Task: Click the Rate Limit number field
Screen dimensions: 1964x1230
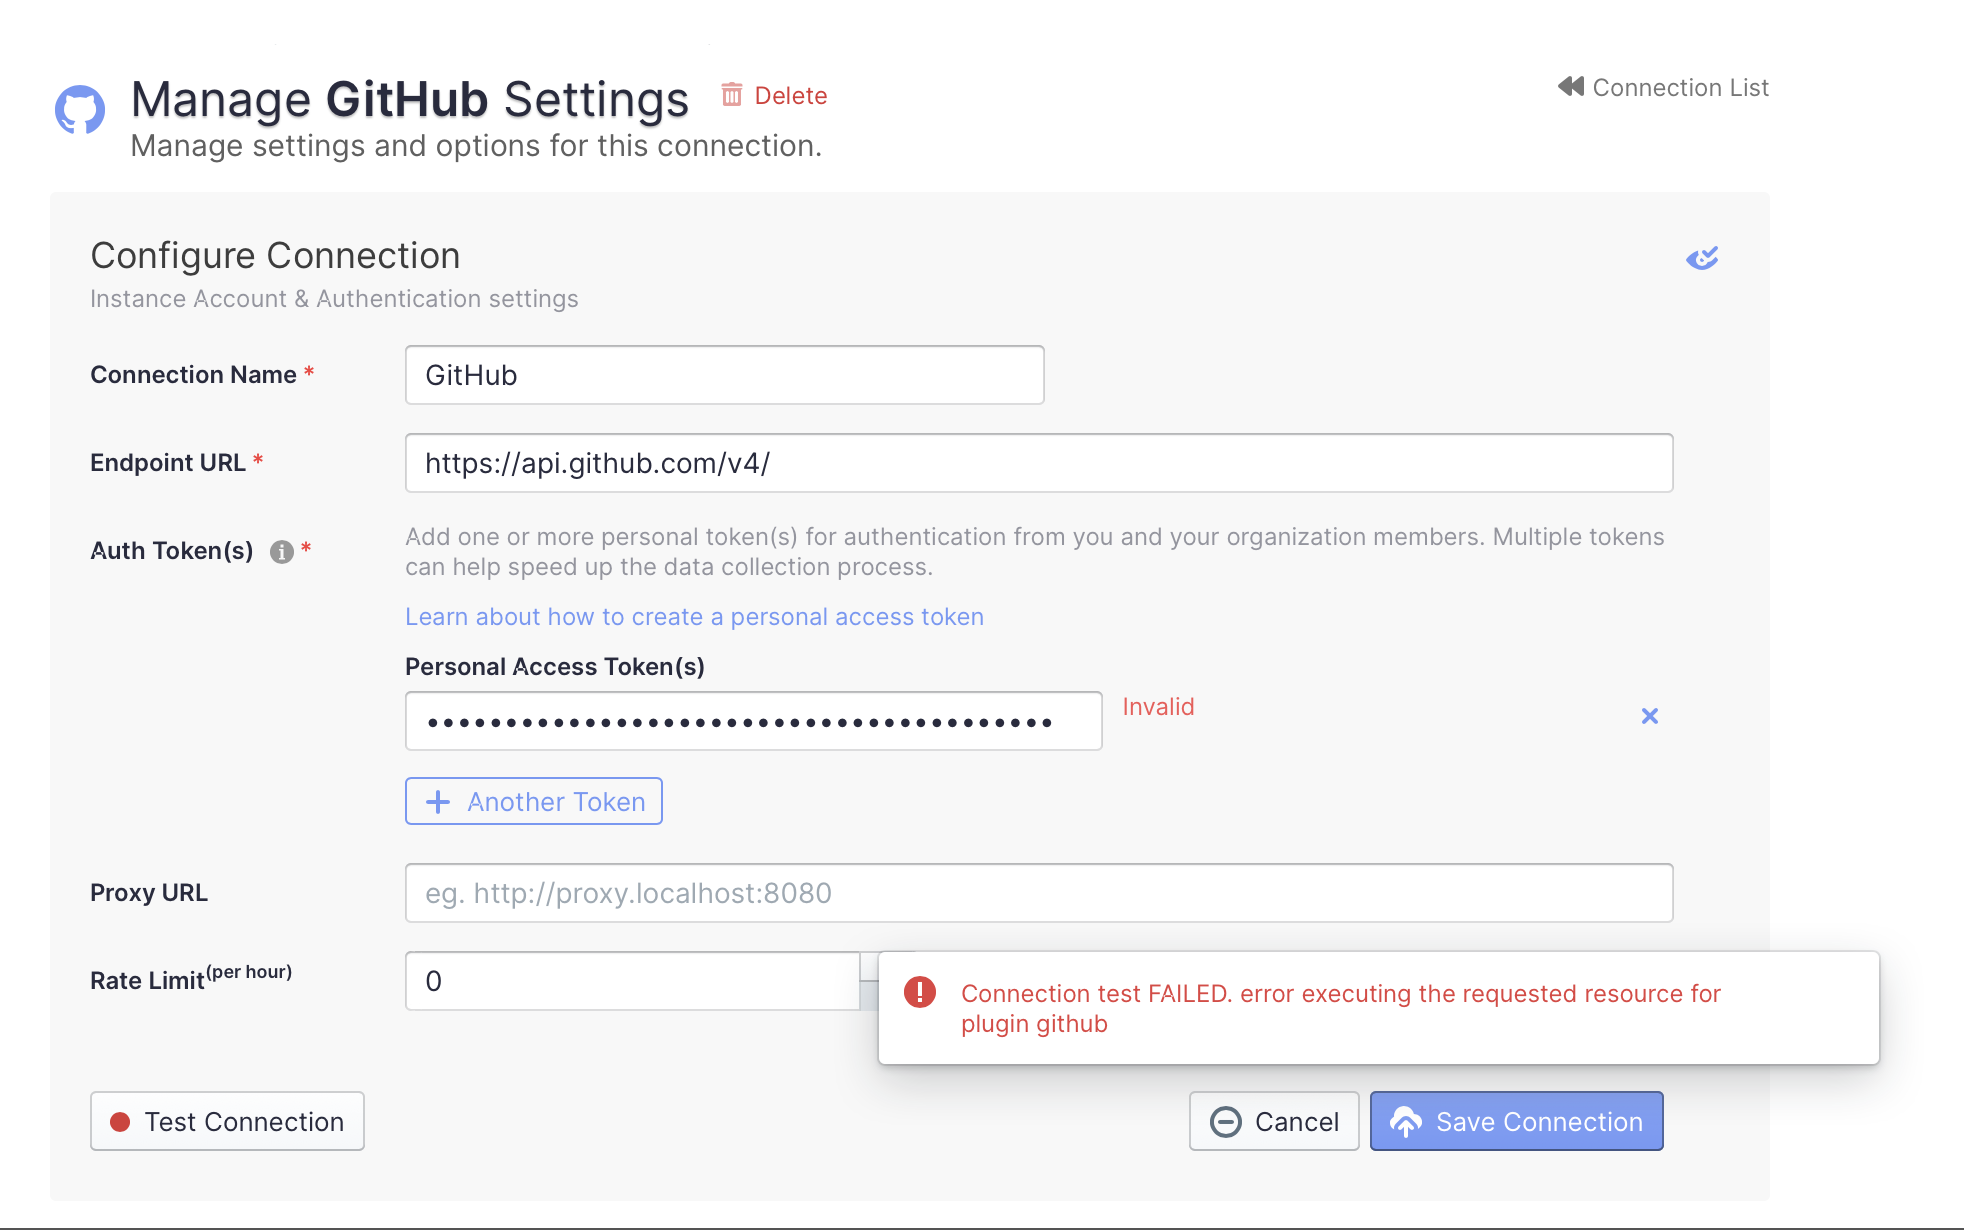Action: click(x=632, y=981)
